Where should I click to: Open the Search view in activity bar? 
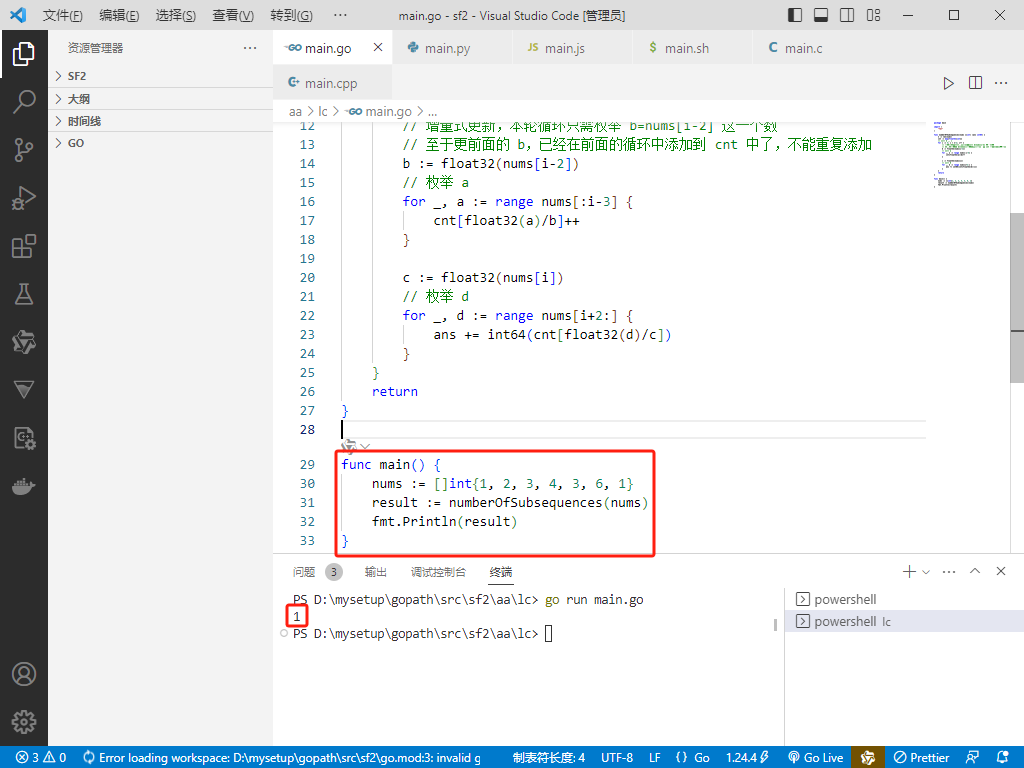[x=24, y=102]
